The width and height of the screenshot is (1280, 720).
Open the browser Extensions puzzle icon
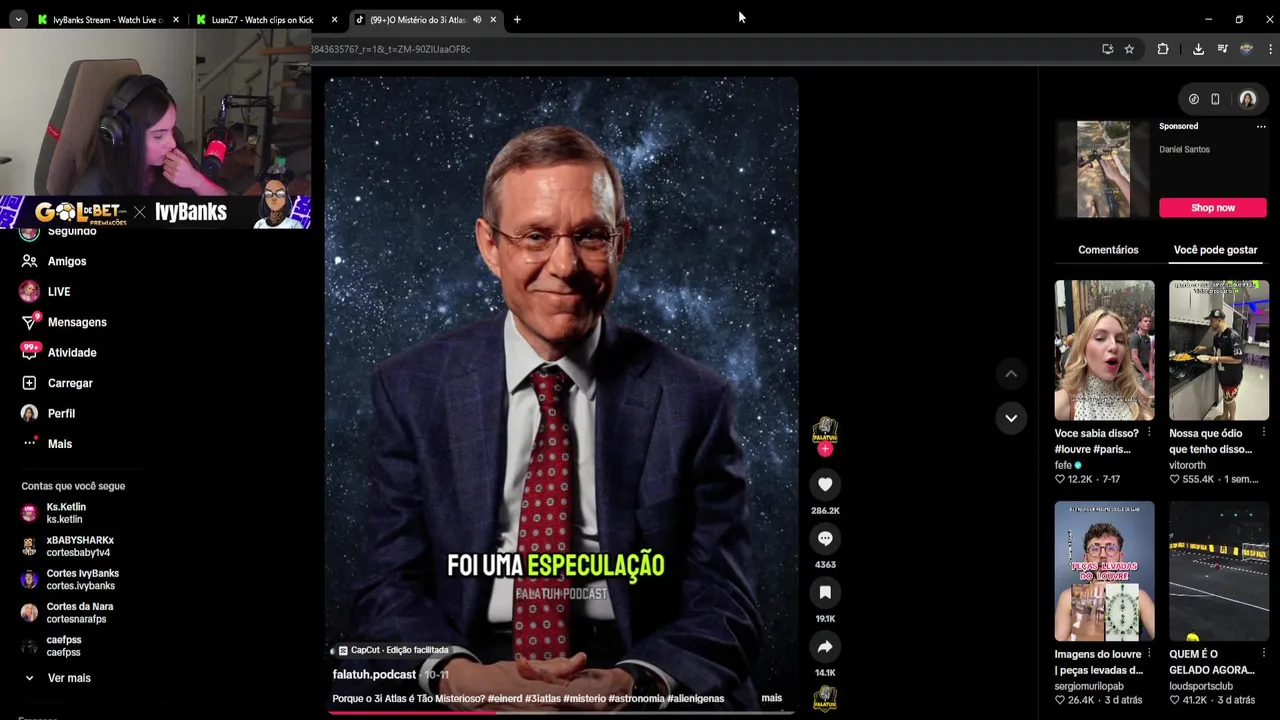1162,49
